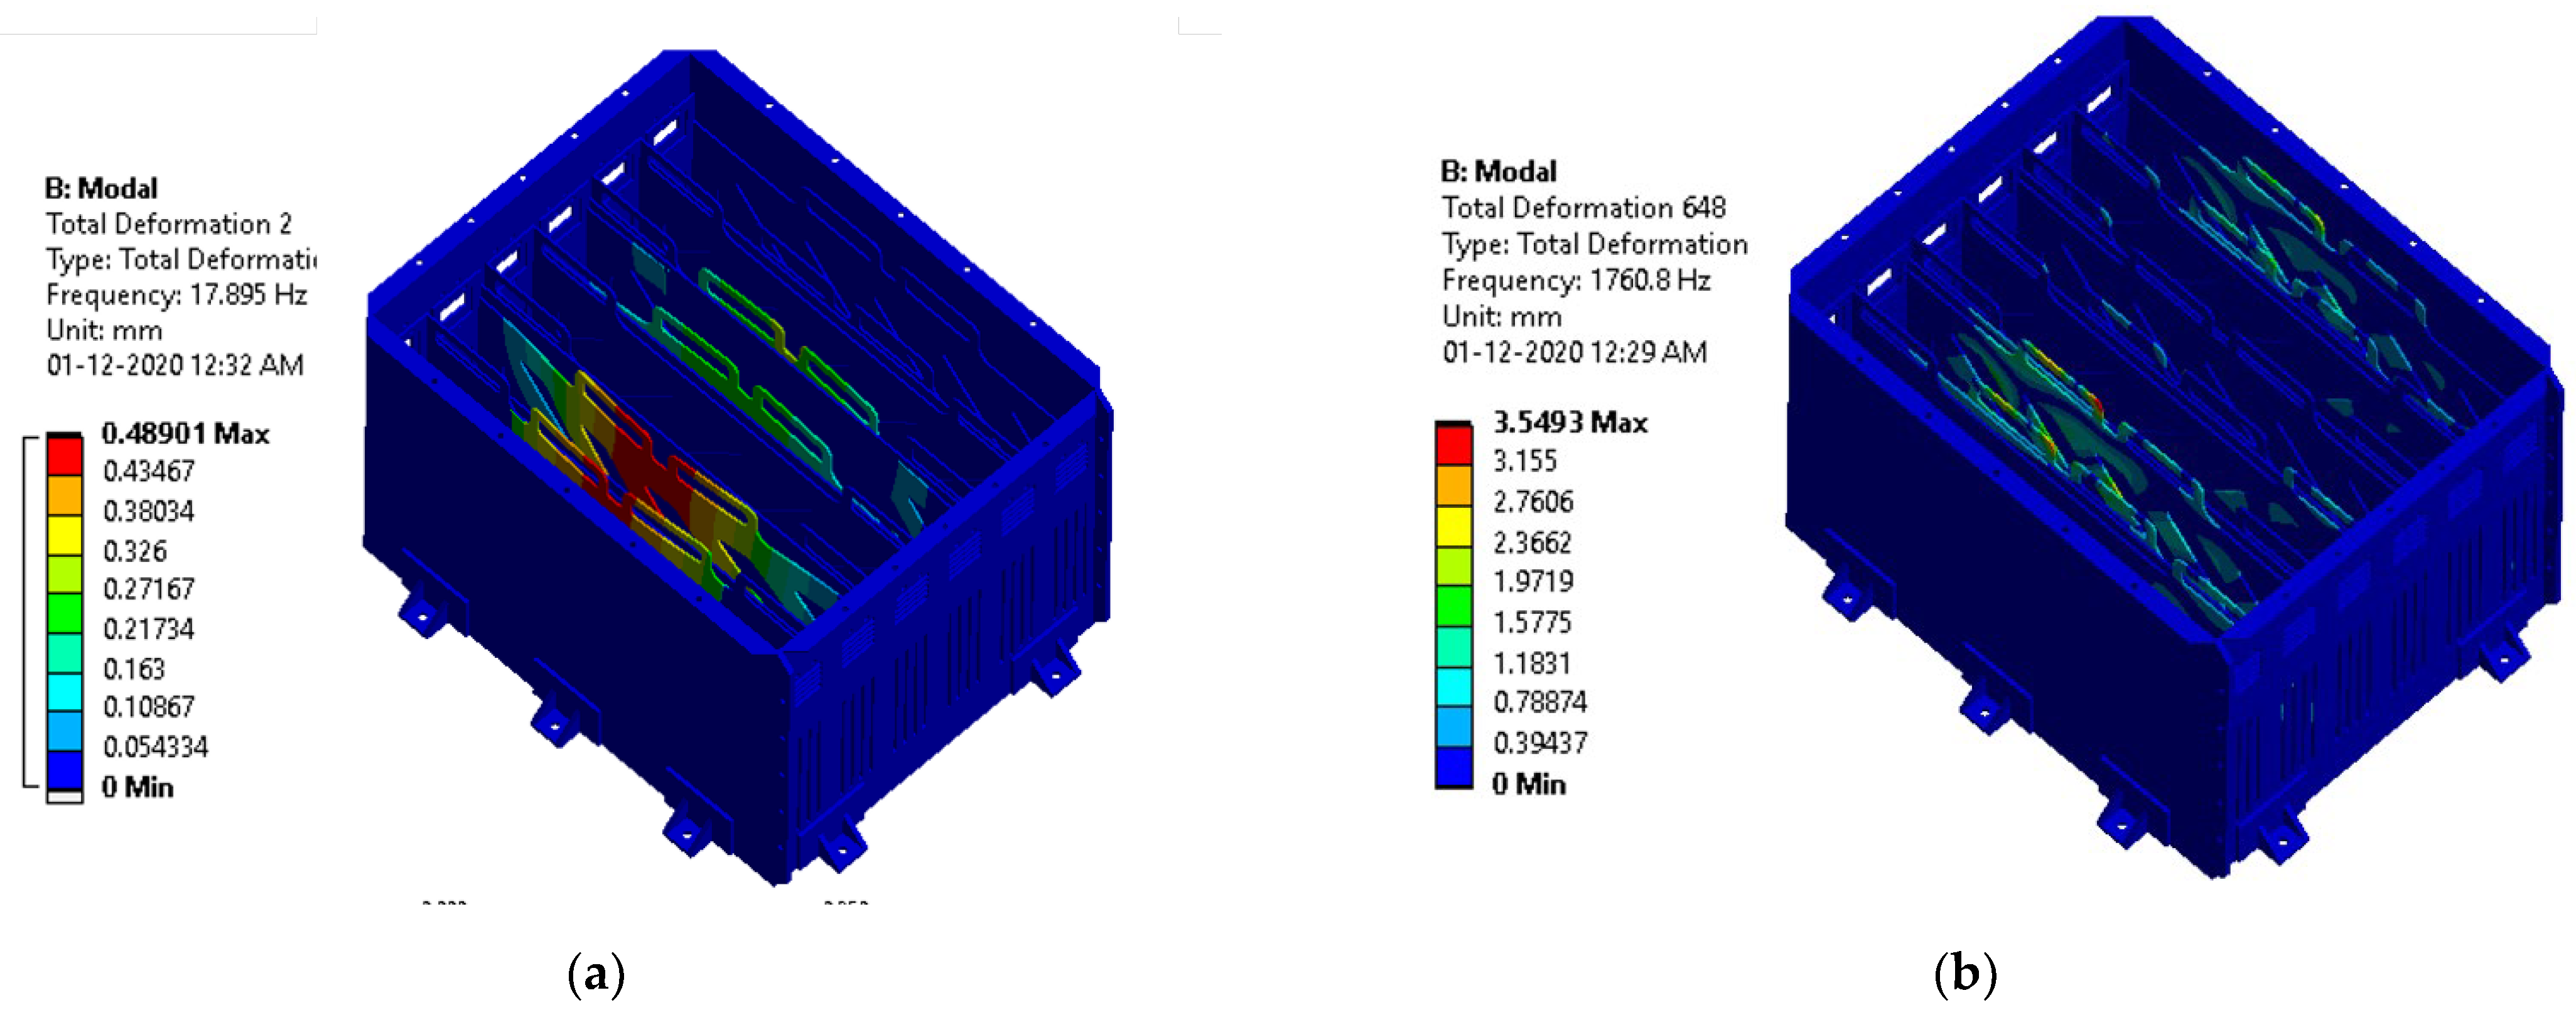Image resolution: width=2576 pixels, height=1010 pixels.
Task: Select the 'Total Deformation 2' title text
Action: click(168, 224)
